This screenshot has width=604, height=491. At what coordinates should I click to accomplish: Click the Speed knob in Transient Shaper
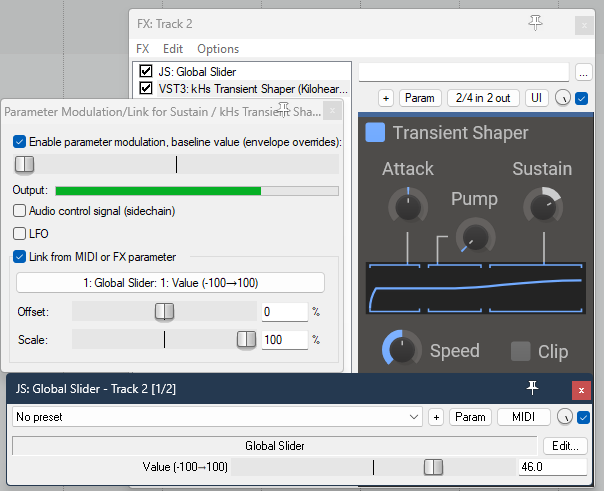[401, 350]
